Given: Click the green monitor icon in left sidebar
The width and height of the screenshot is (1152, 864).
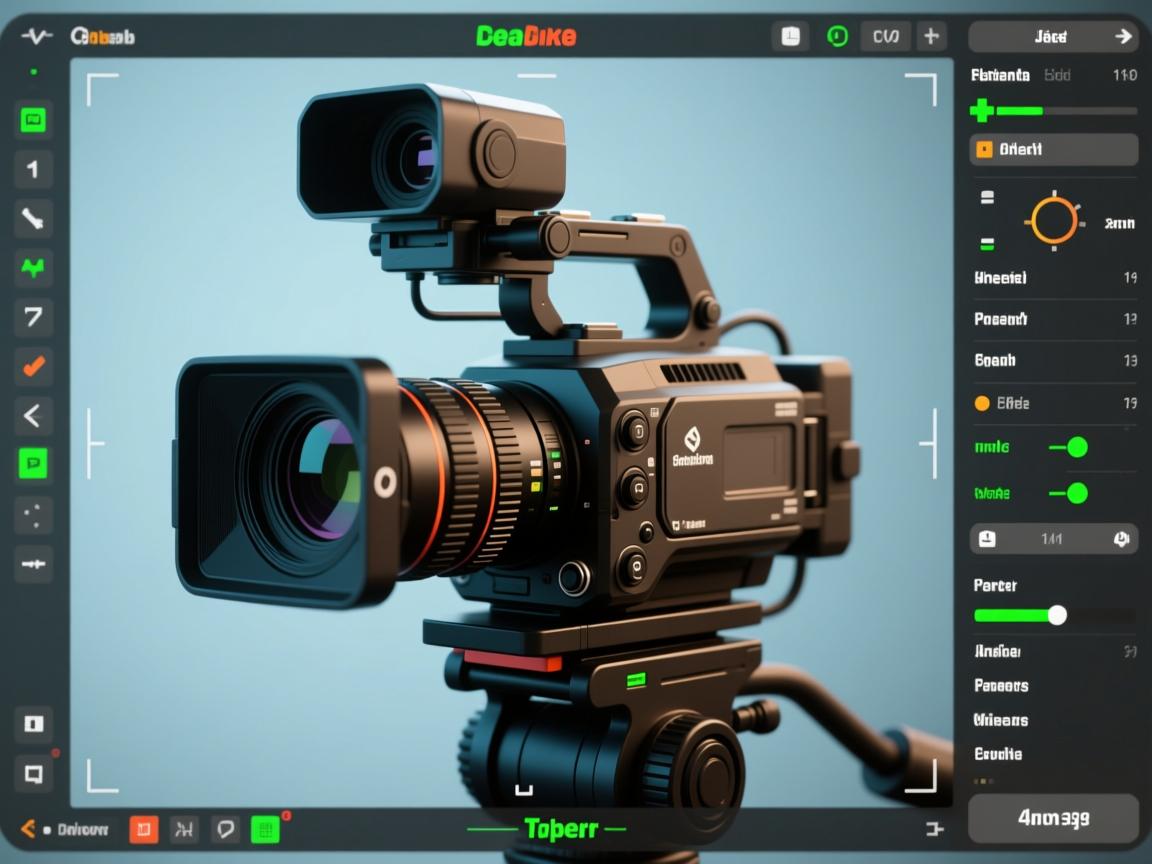Looking at the screenshot, I should coord(33,120).
